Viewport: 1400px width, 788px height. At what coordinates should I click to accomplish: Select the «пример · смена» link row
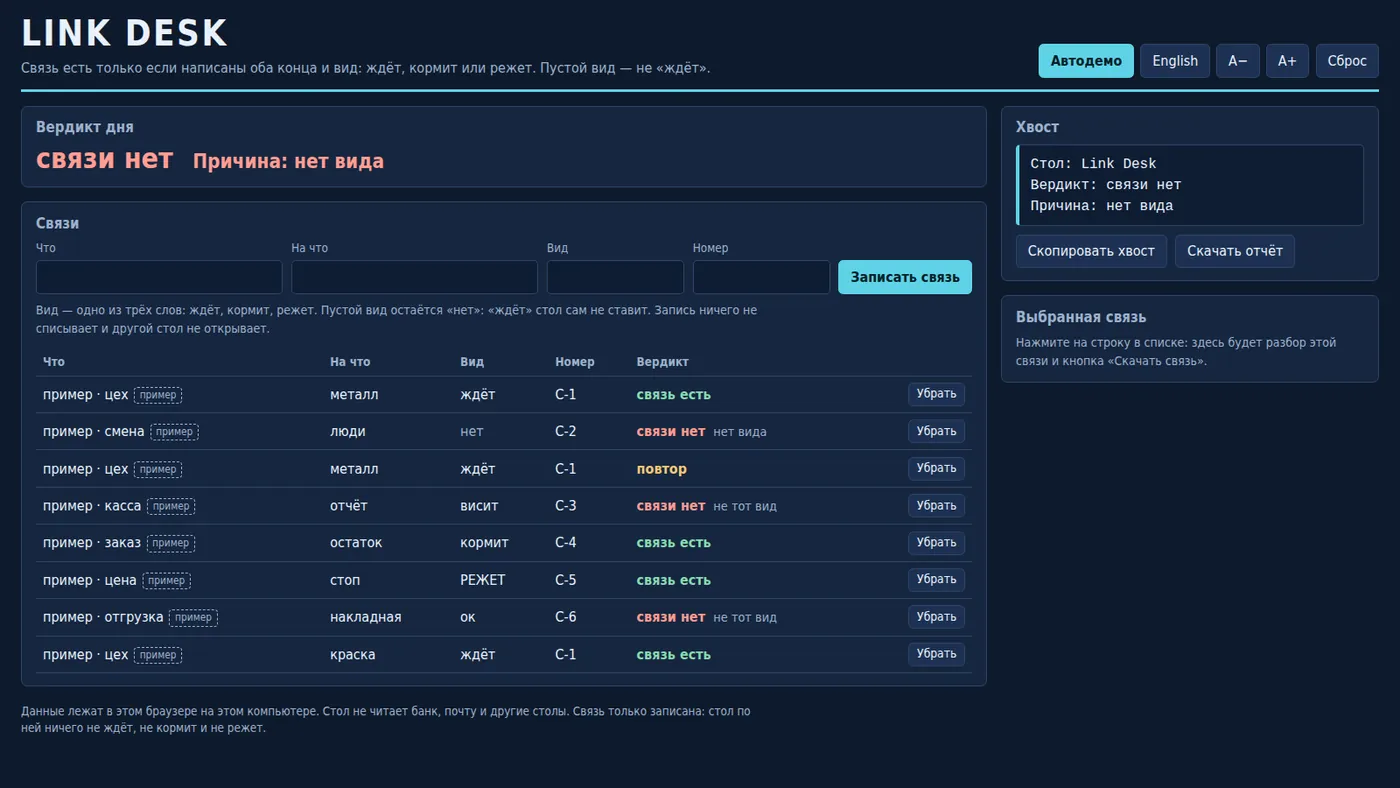[504, 432]
